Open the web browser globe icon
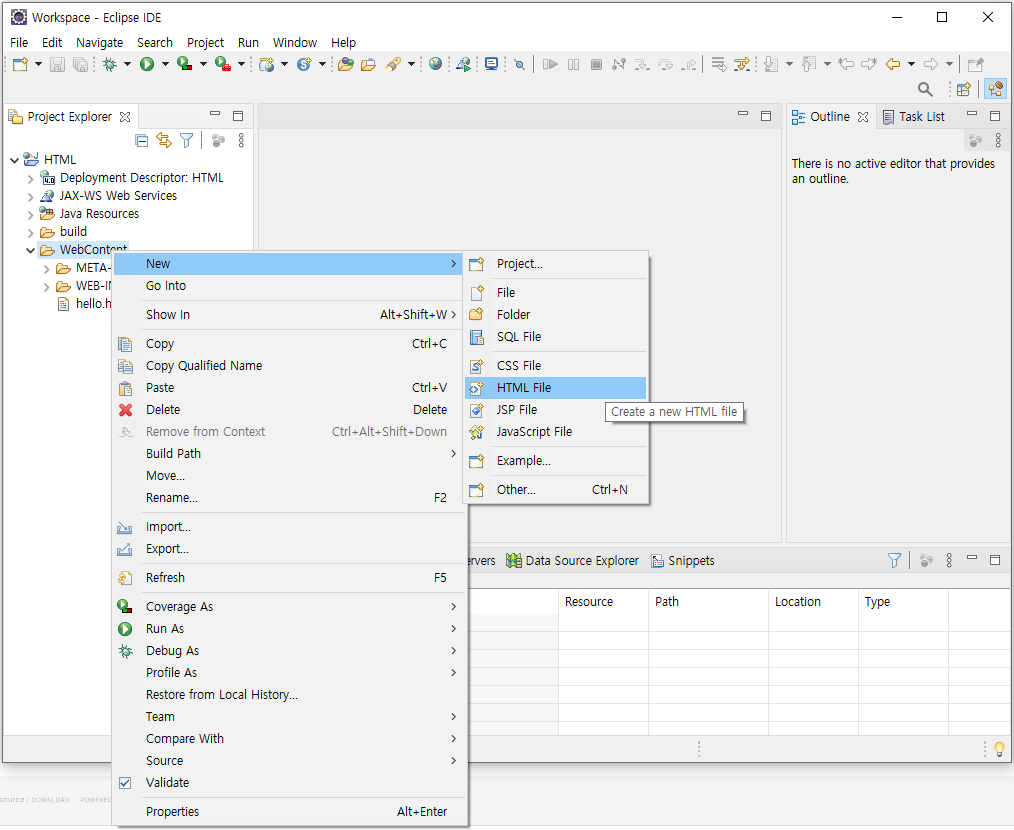This screenshot has height=830, width=1014. pos(435,63)
